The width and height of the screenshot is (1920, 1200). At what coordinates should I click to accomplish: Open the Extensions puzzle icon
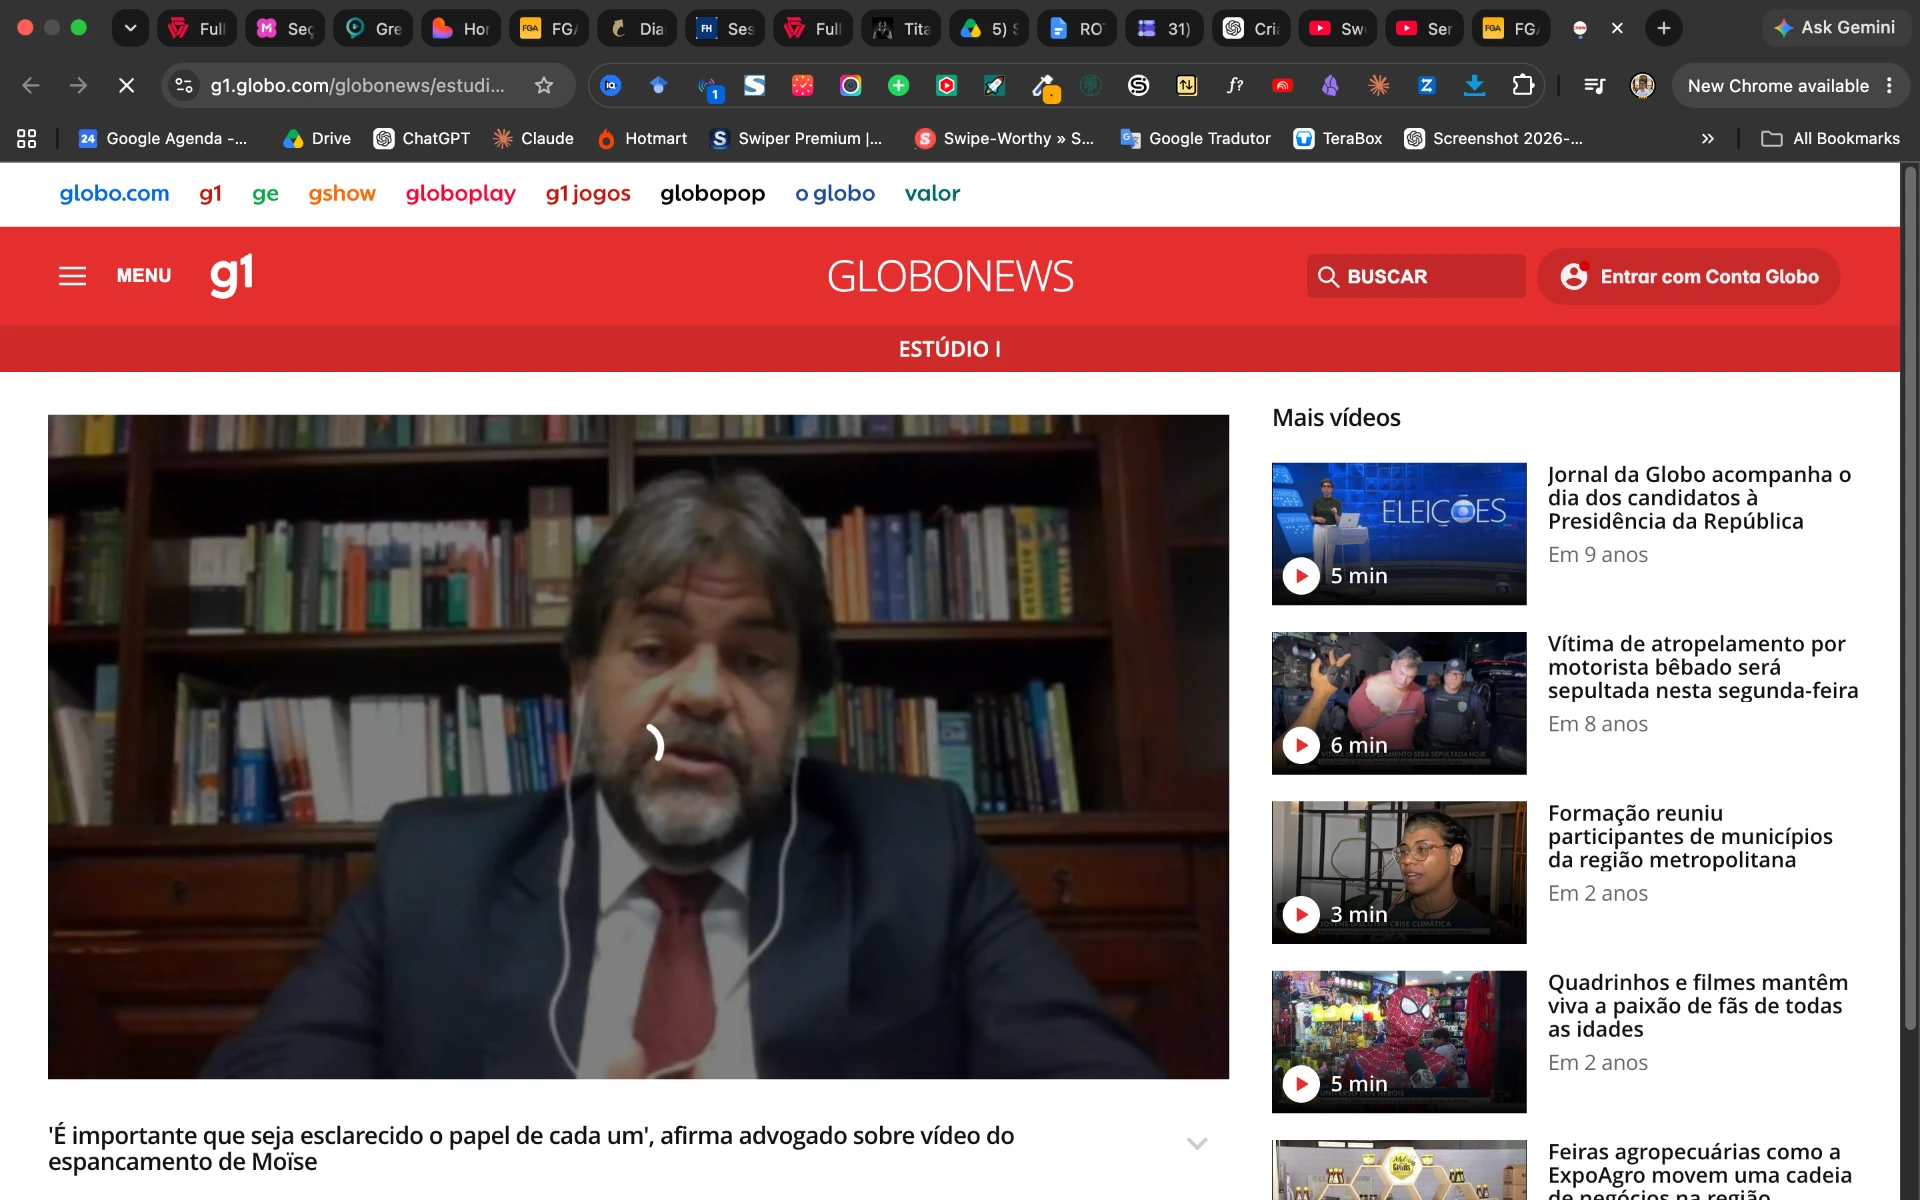coord(1523,86)
